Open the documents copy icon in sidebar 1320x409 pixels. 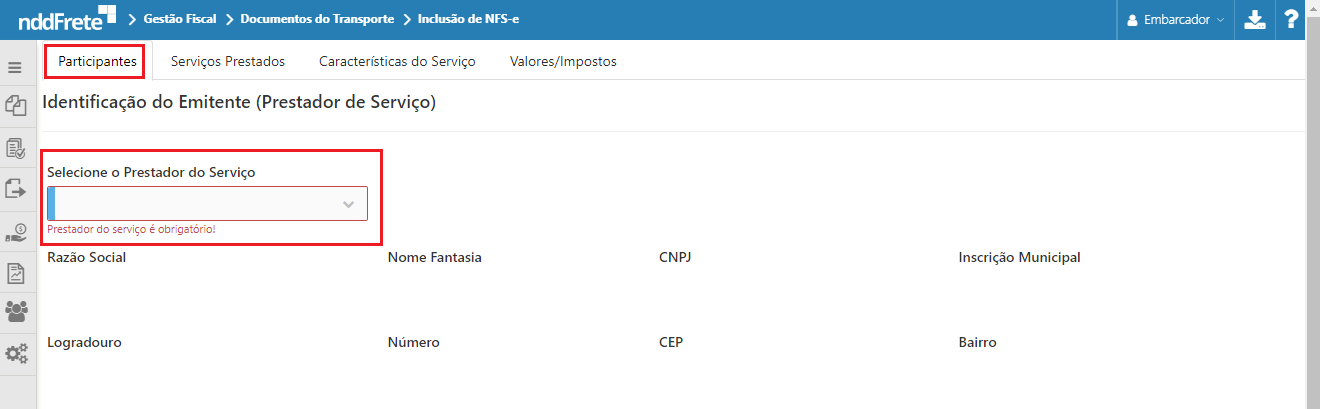(15, 106)
